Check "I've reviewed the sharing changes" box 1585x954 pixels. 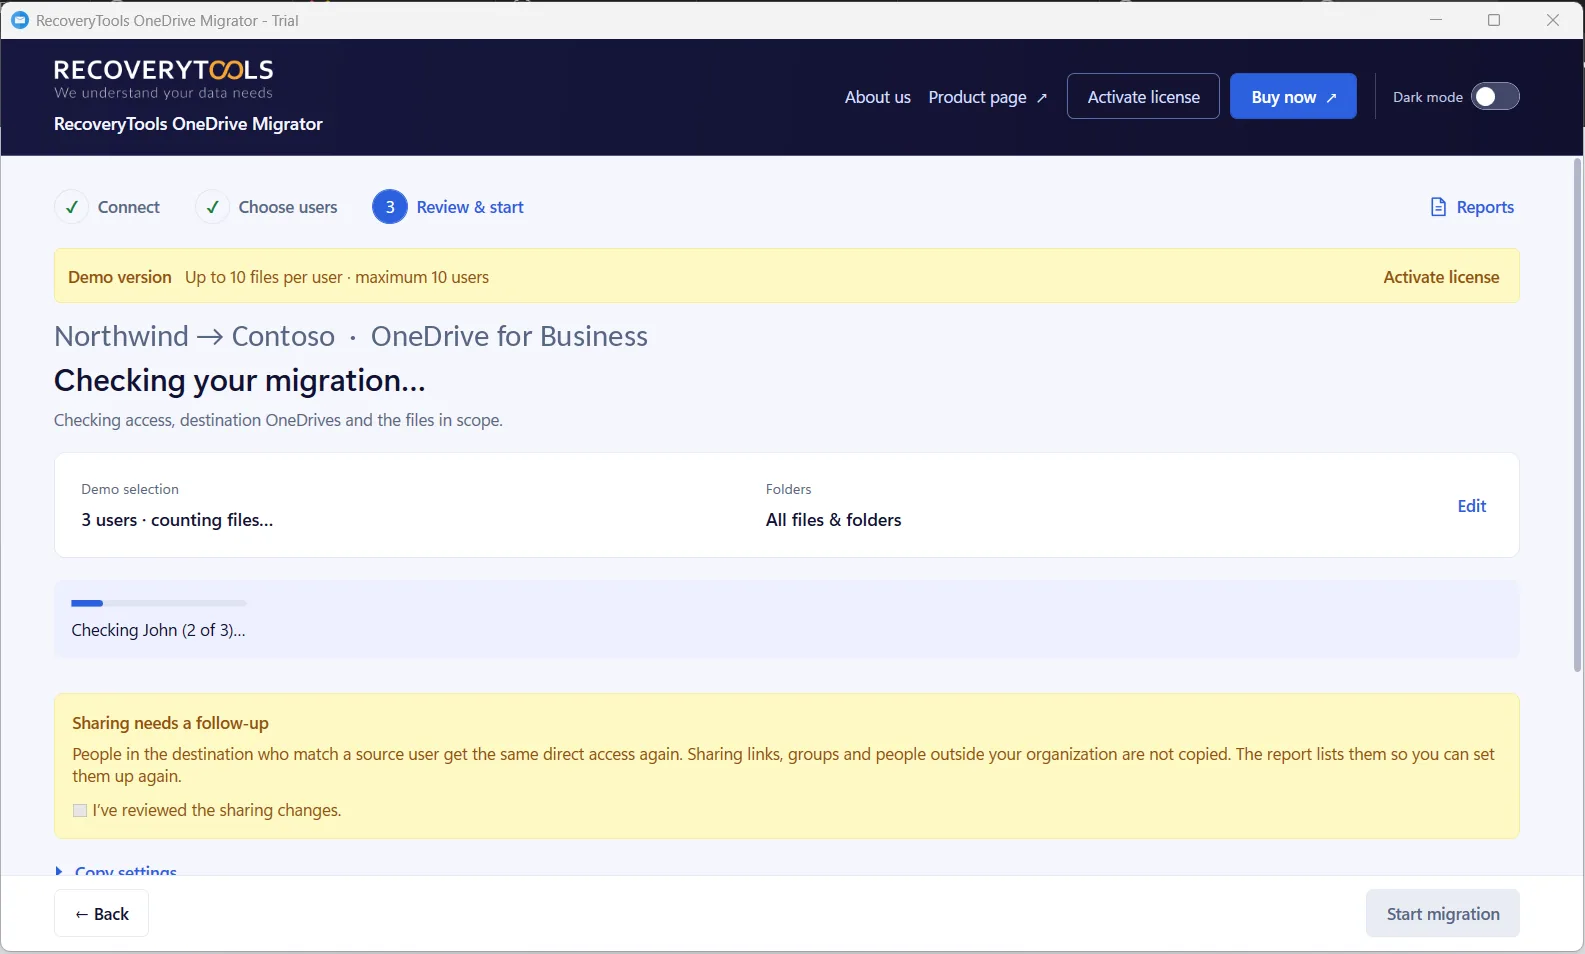tap(80, 810)
